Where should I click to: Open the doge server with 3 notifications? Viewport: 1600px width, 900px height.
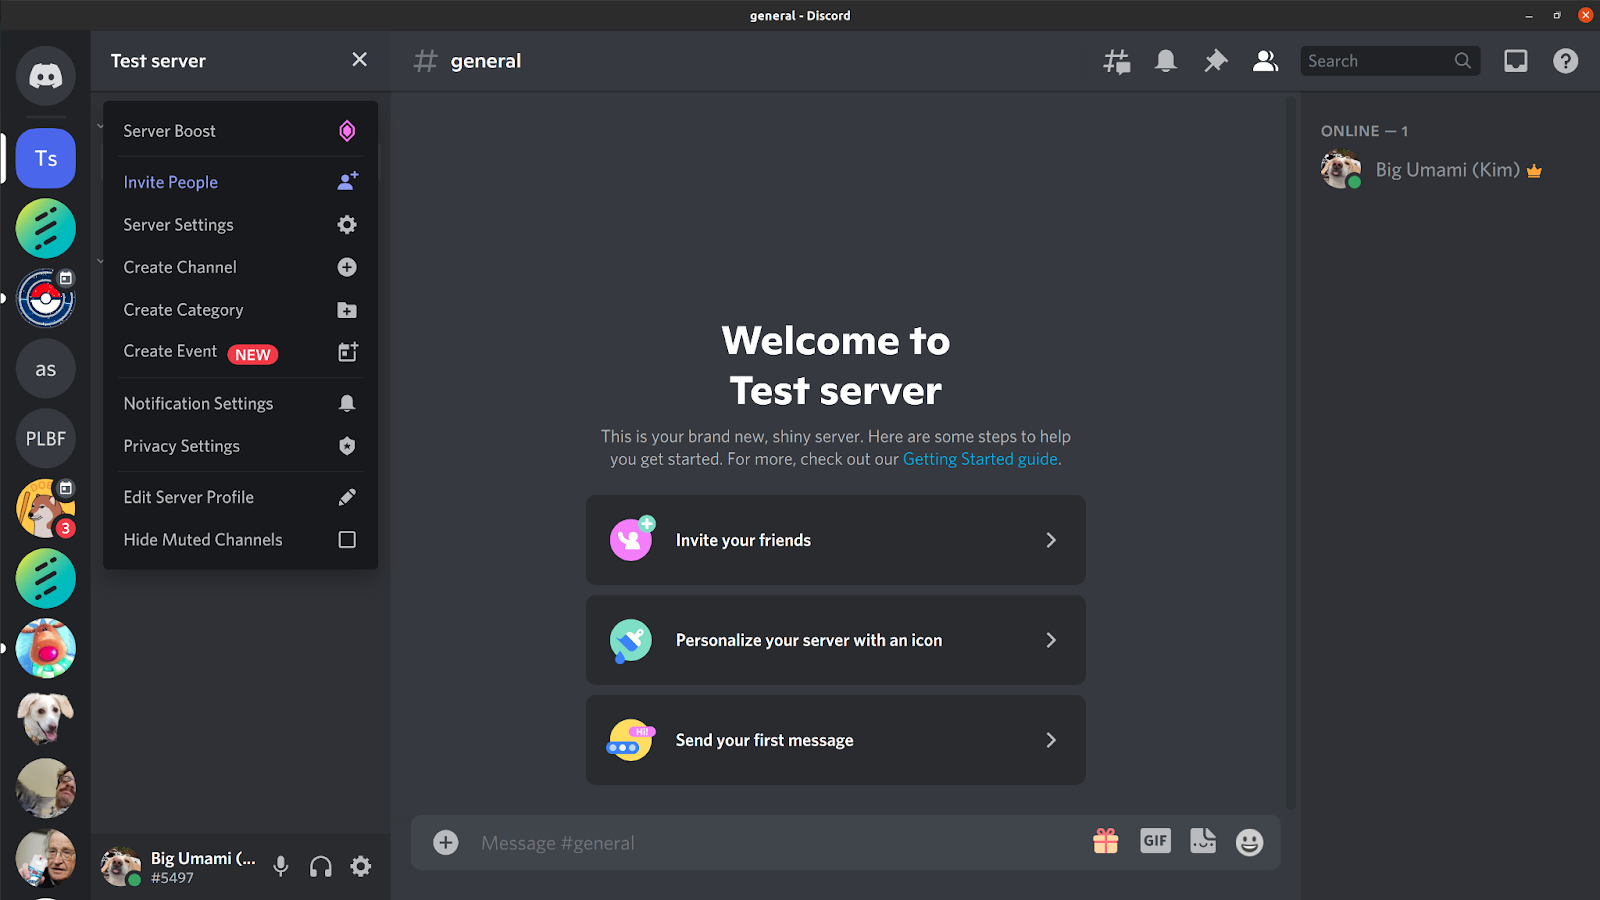tap(45, 508)
